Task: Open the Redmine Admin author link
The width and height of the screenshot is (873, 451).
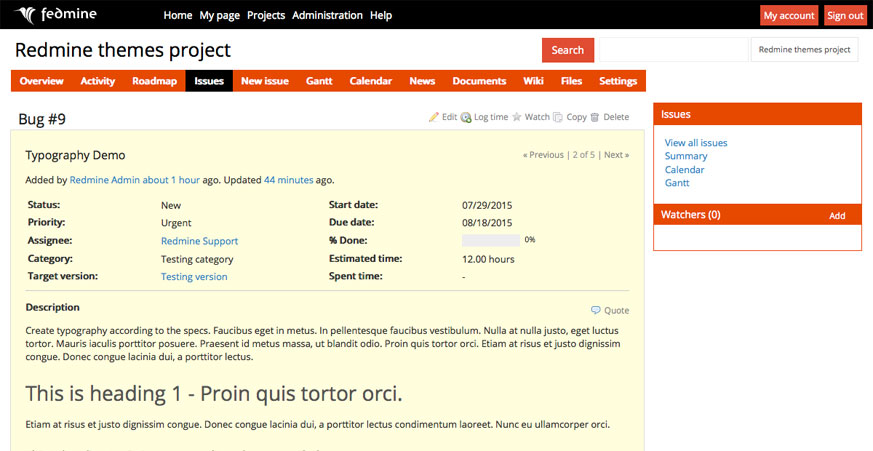Action: tap(105, 180)
